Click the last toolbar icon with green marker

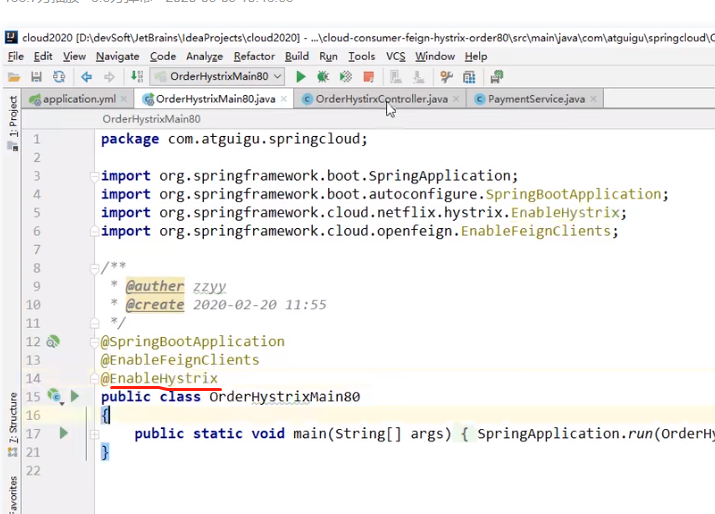497,77
